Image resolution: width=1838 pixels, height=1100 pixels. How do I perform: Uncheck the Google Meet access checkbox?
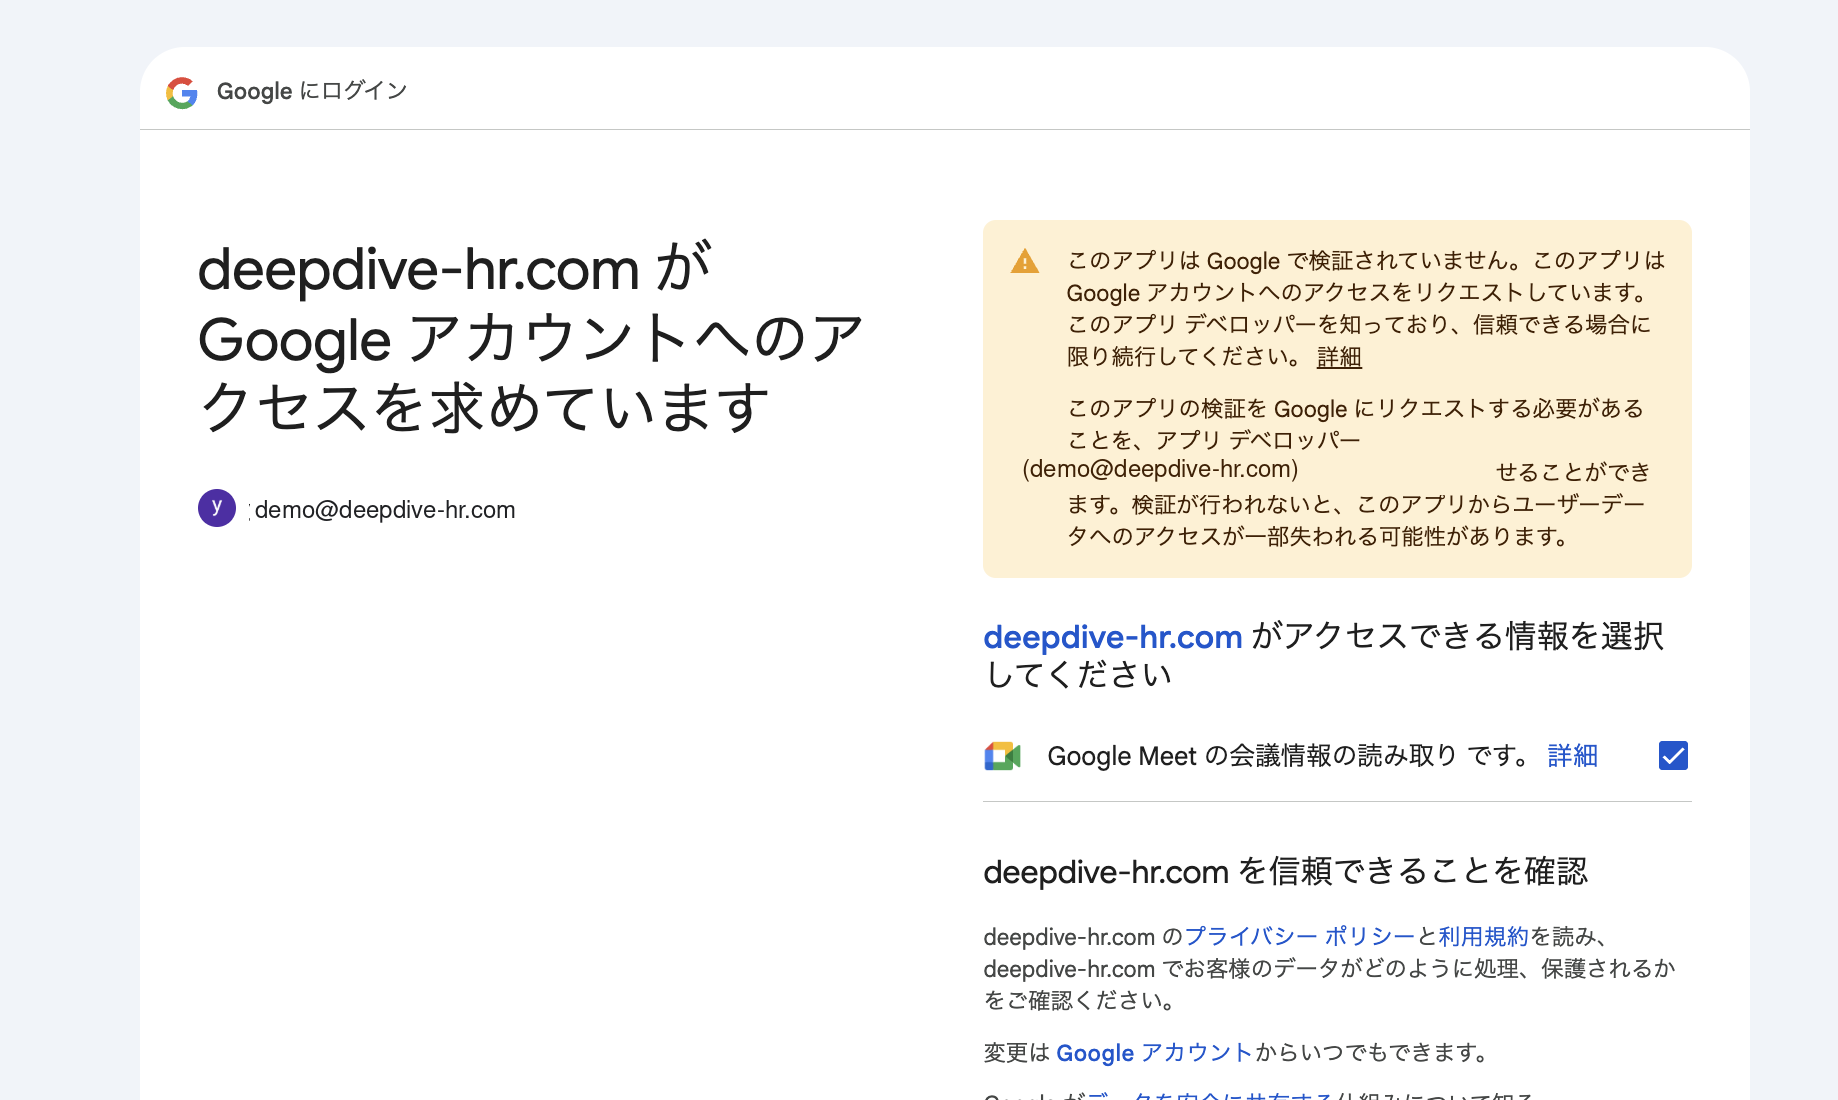click(1673, 755)
